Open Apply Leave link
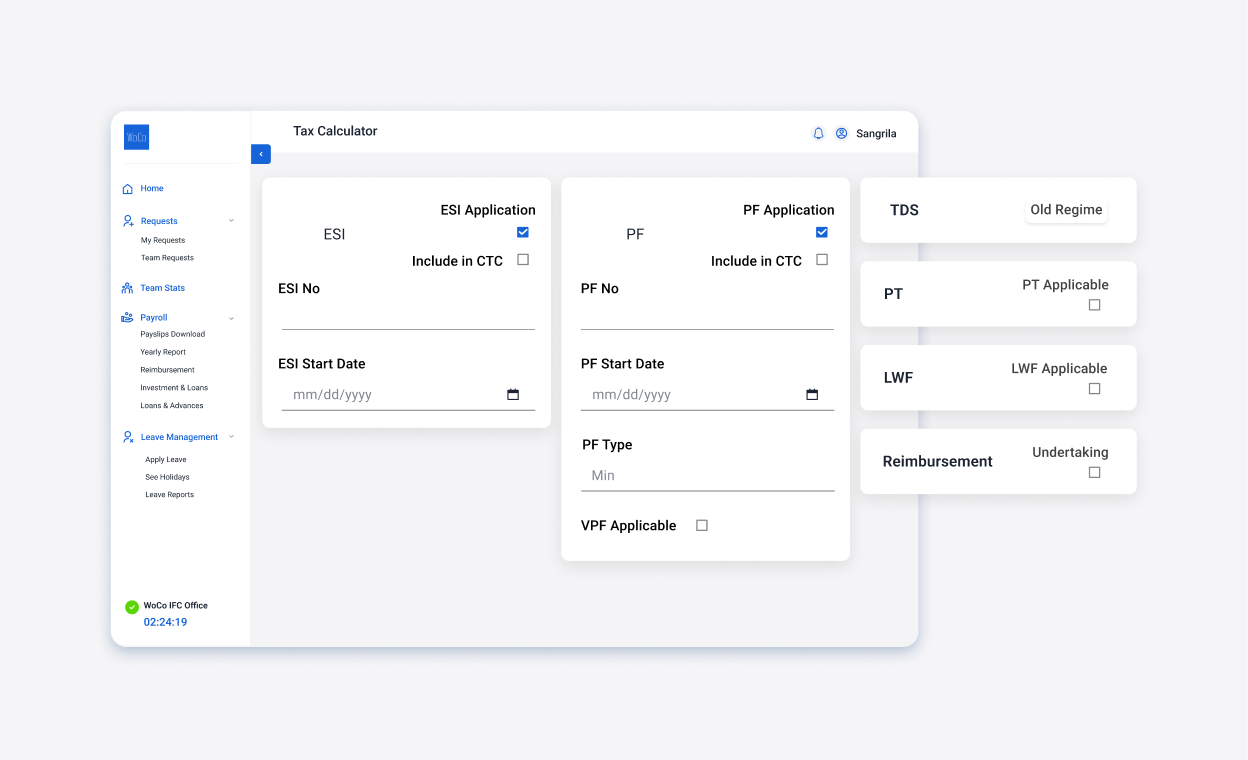 (x=166, y=460)
